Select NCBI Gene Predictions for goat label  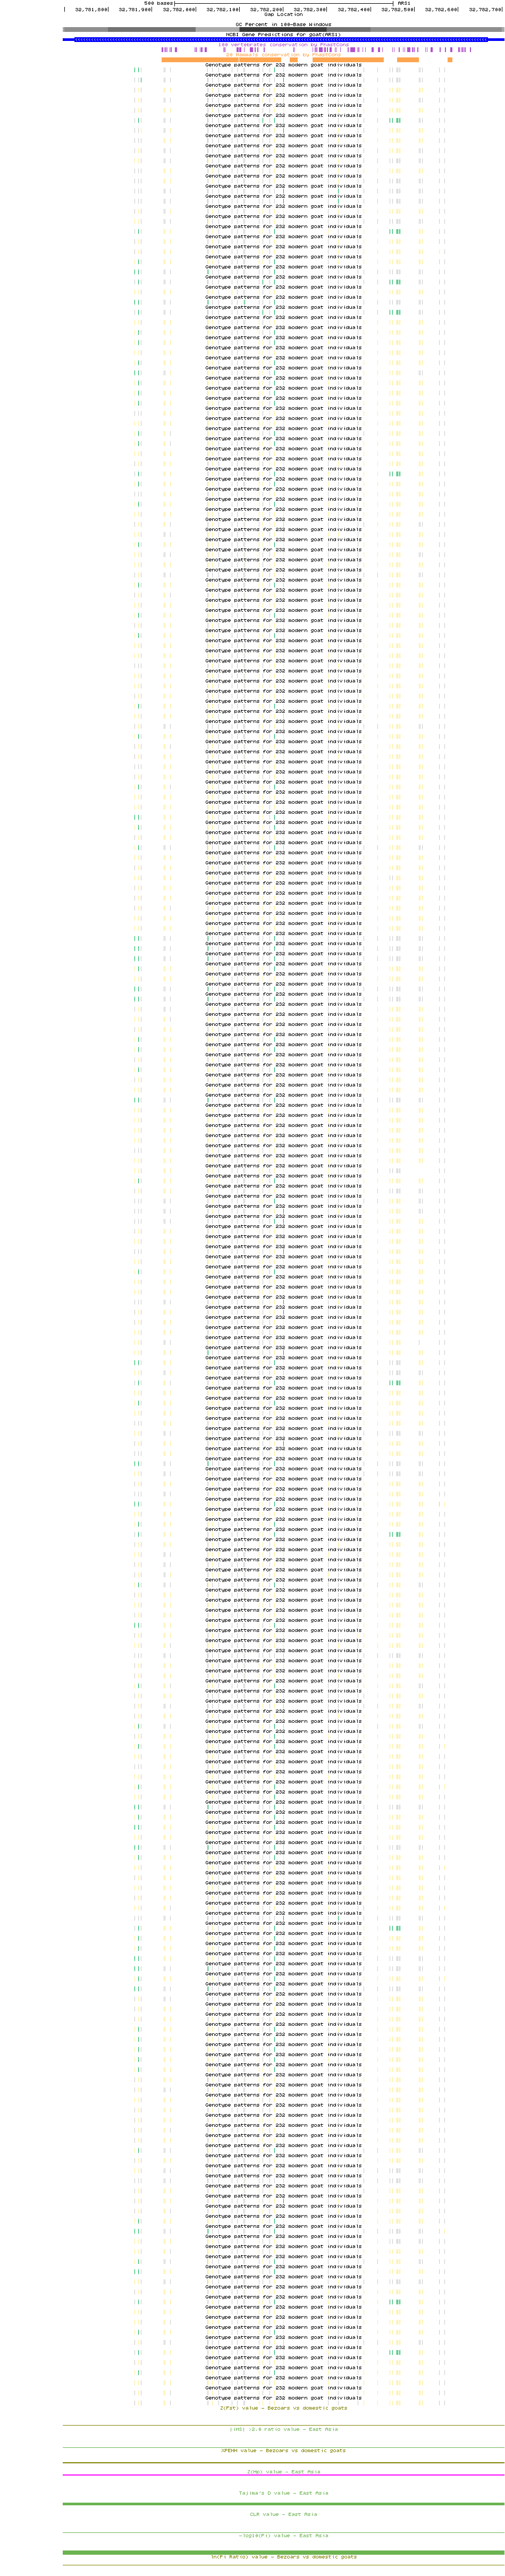[283, 34]
